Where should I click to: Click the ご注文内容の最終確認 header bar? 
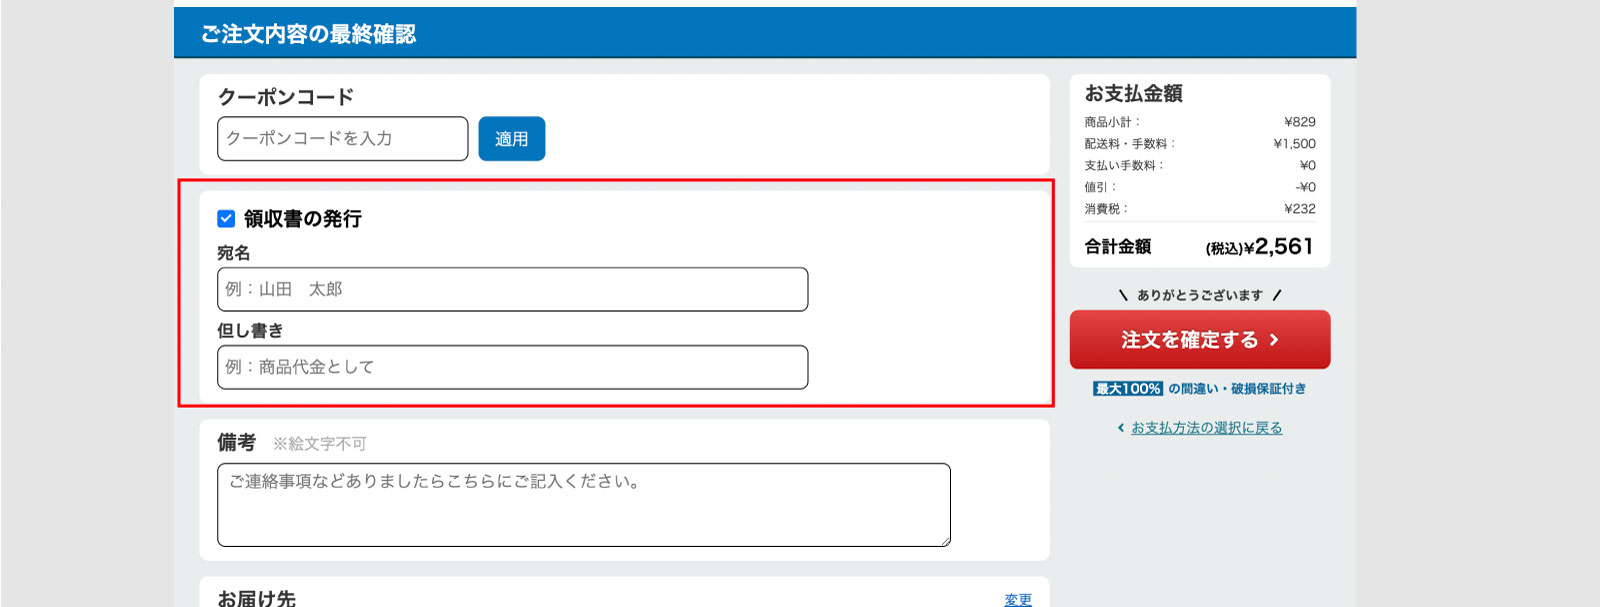click(765, 33)
